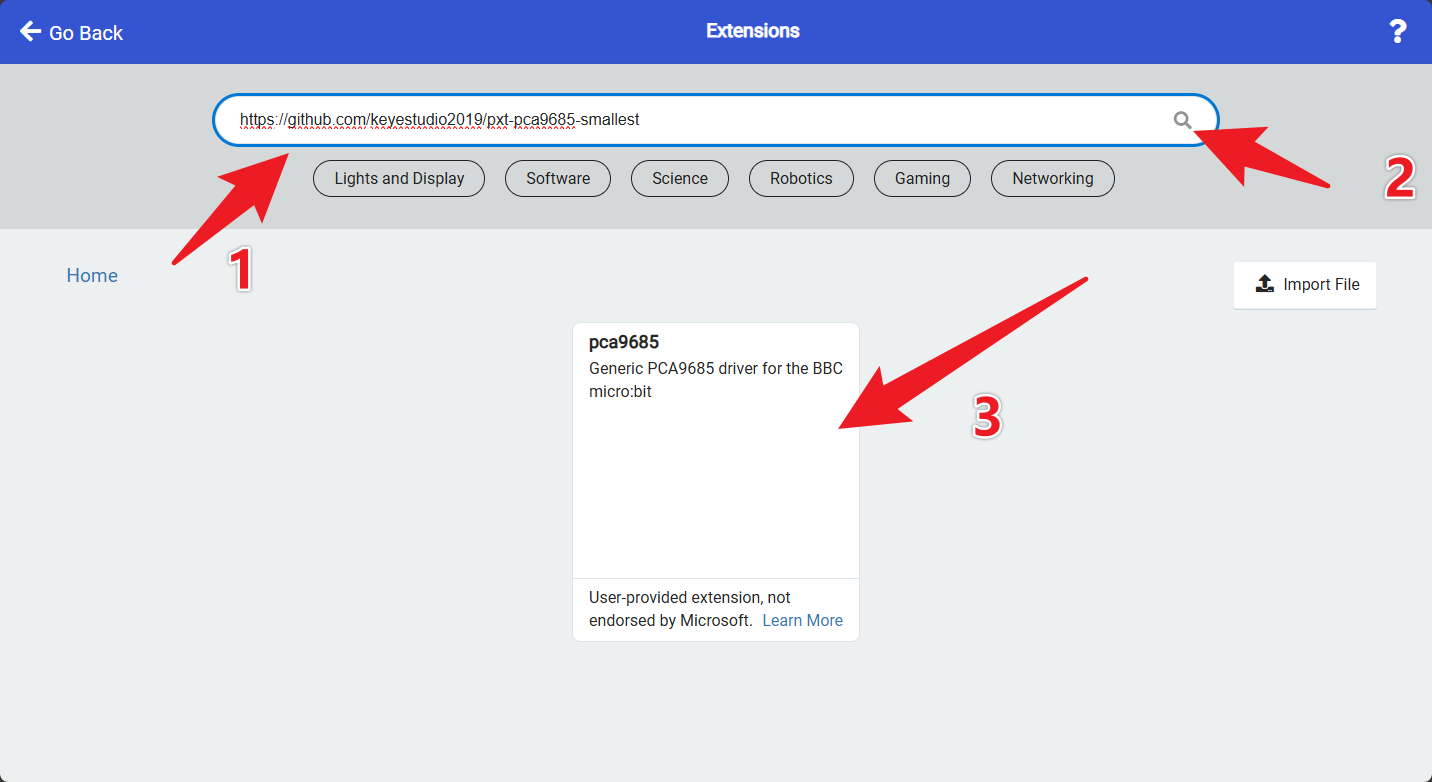
Task: Open help with the question mark icon
Action: 1398,32
